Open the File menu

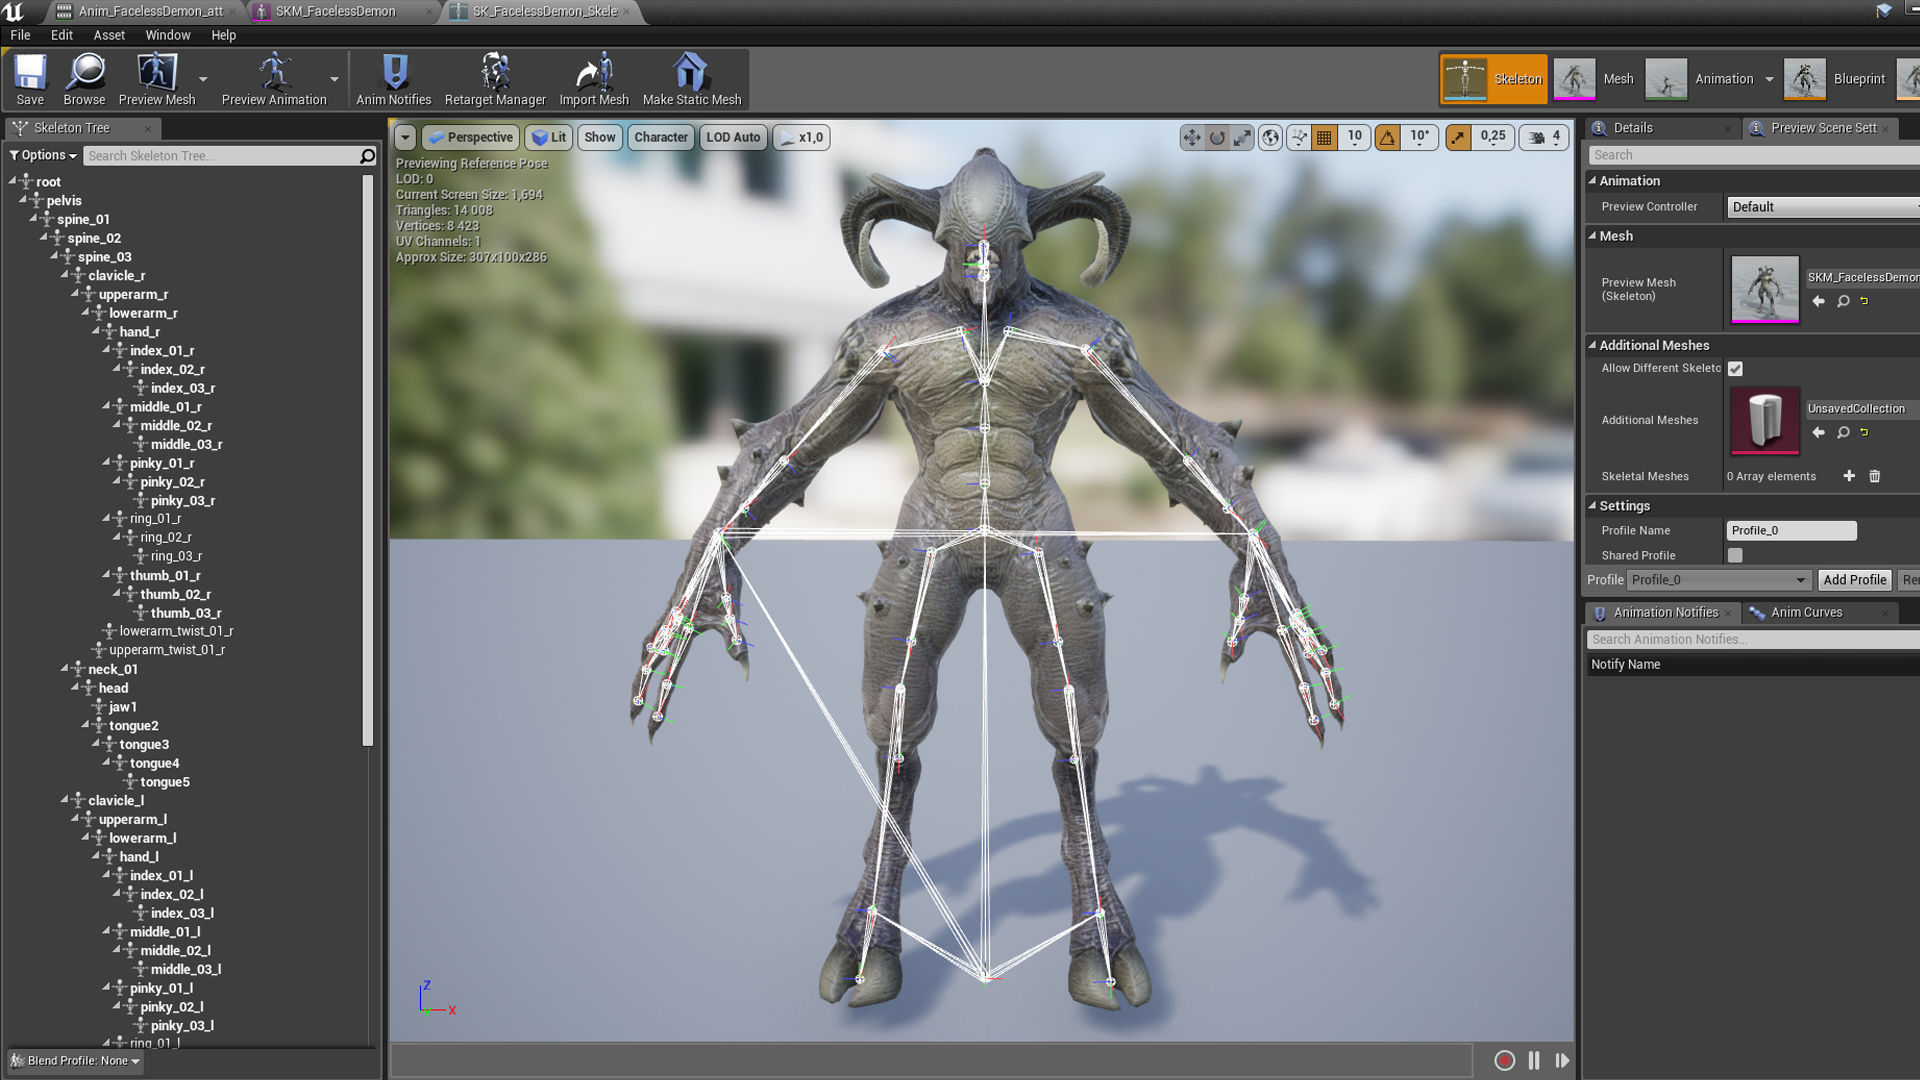coord(20,35)
